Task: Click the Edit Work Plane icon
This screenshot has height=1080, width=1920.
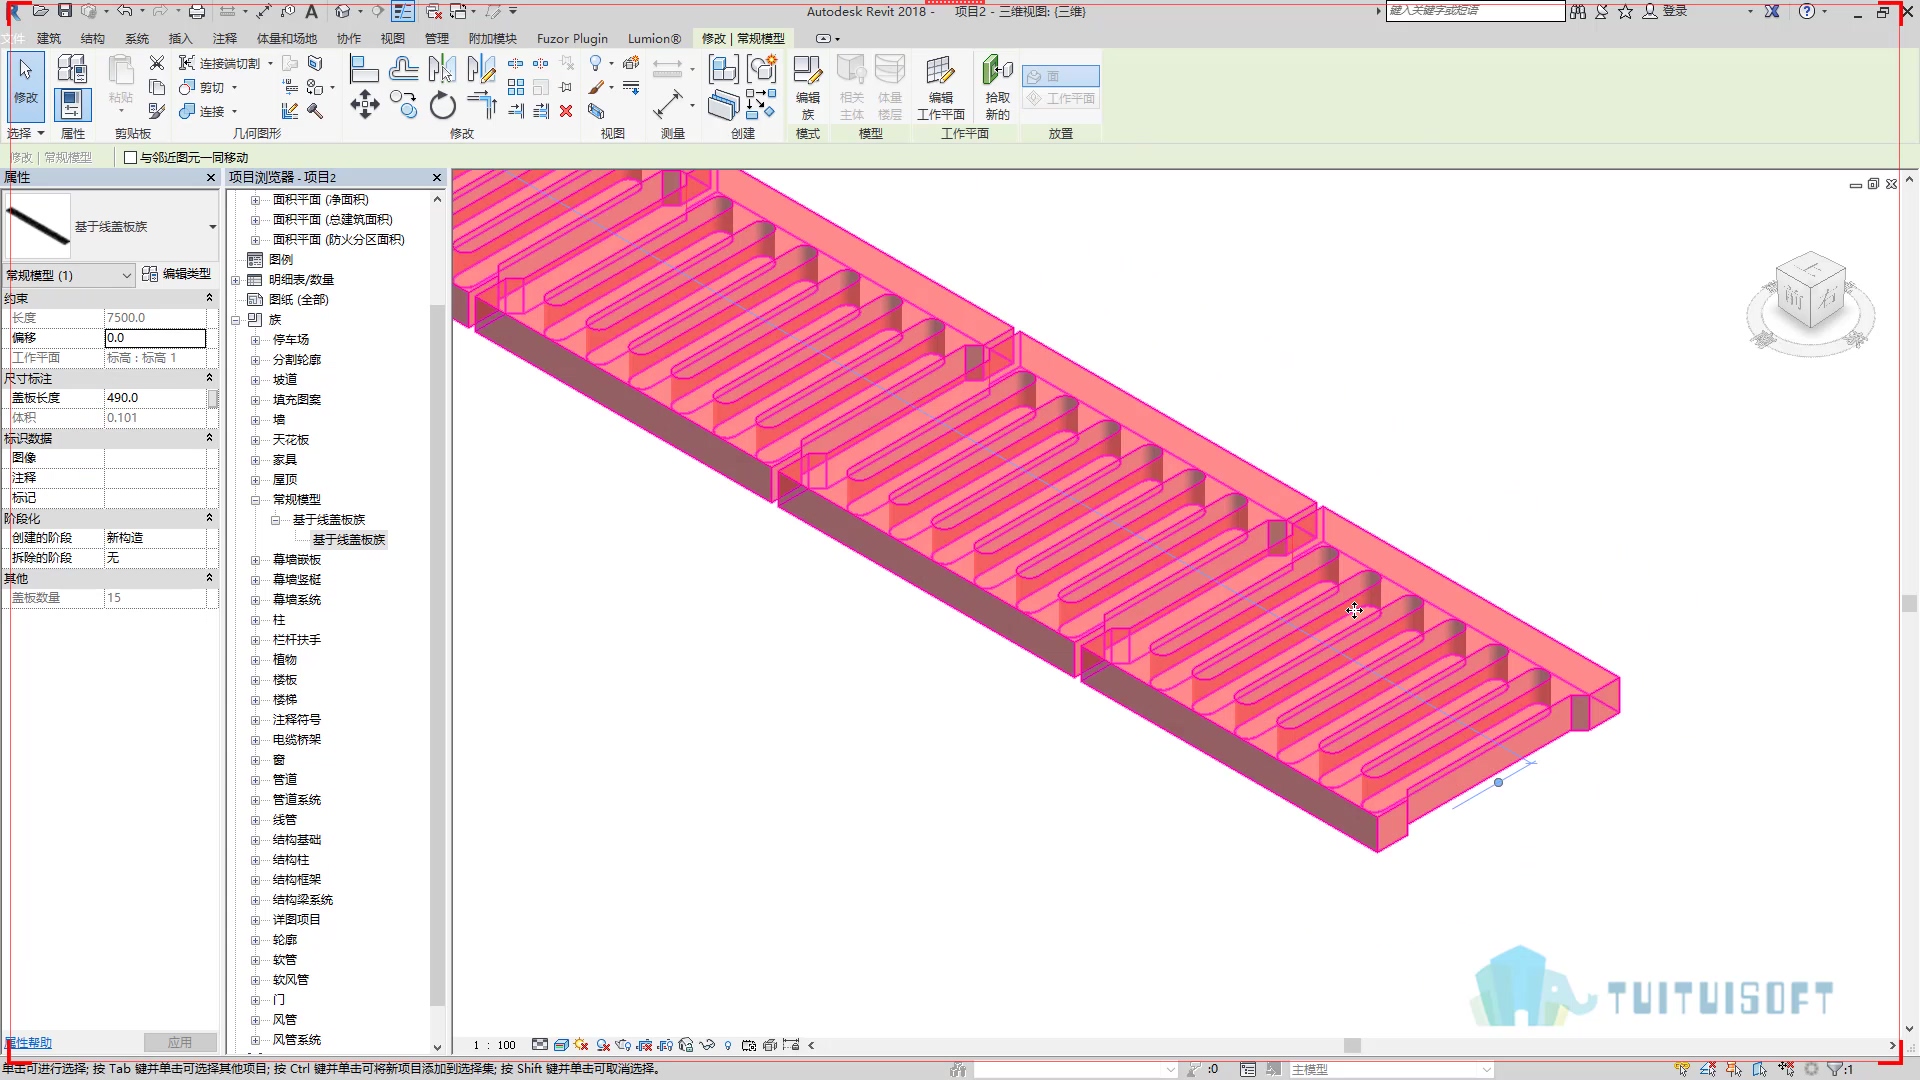Action: (940, 88)
